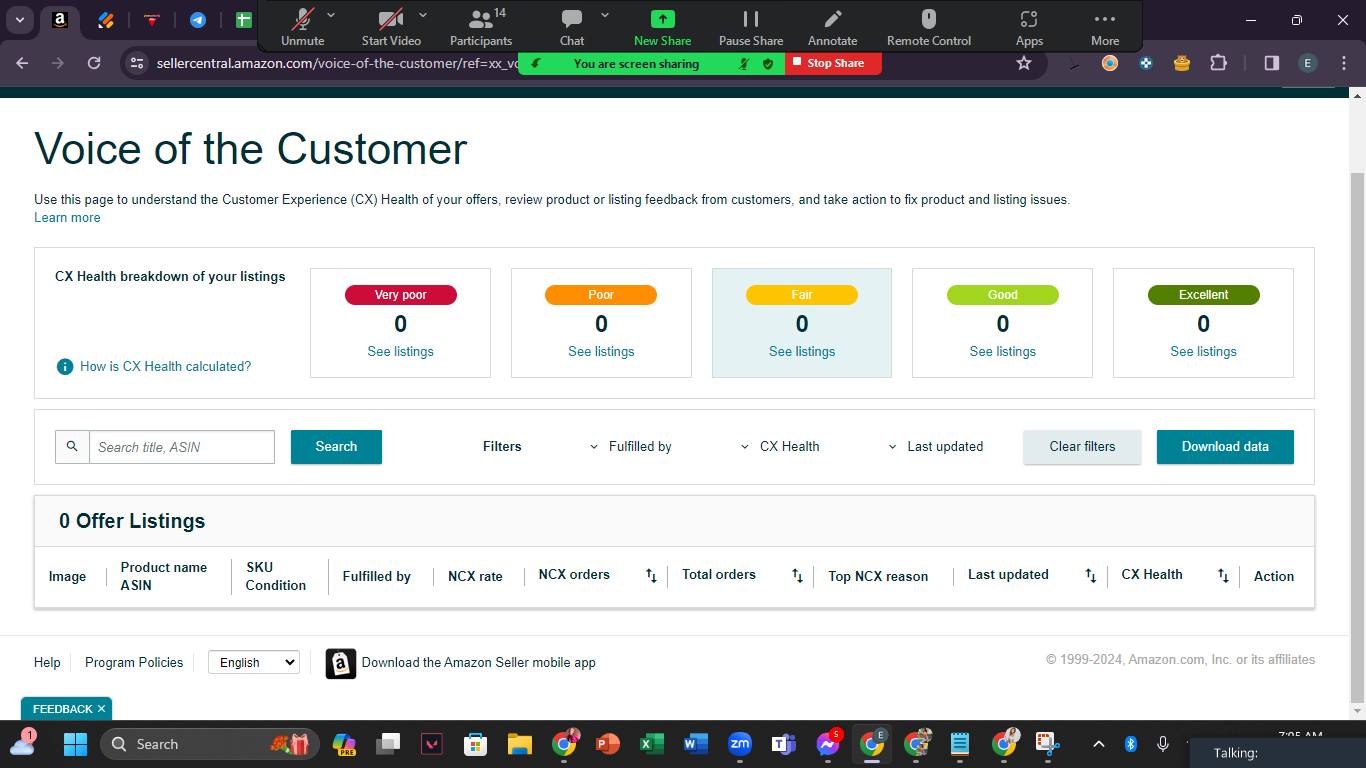Sort the table by NCX orders
1366x768 pixels.
[x=651, y=576]
